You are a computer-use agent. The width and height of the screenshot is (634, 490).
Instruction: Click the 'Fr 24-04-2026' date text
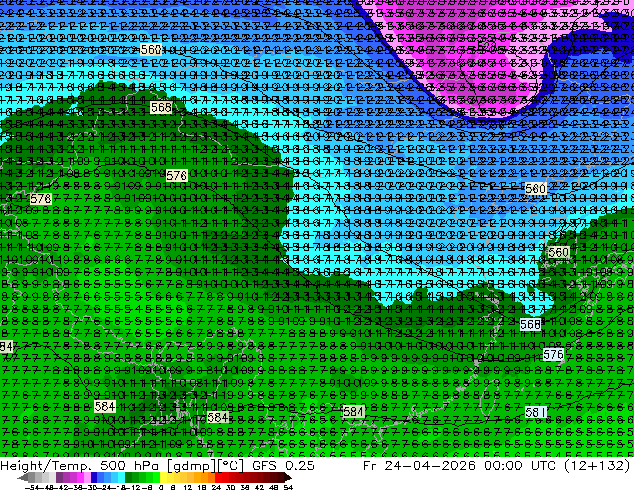coord(419,465)
